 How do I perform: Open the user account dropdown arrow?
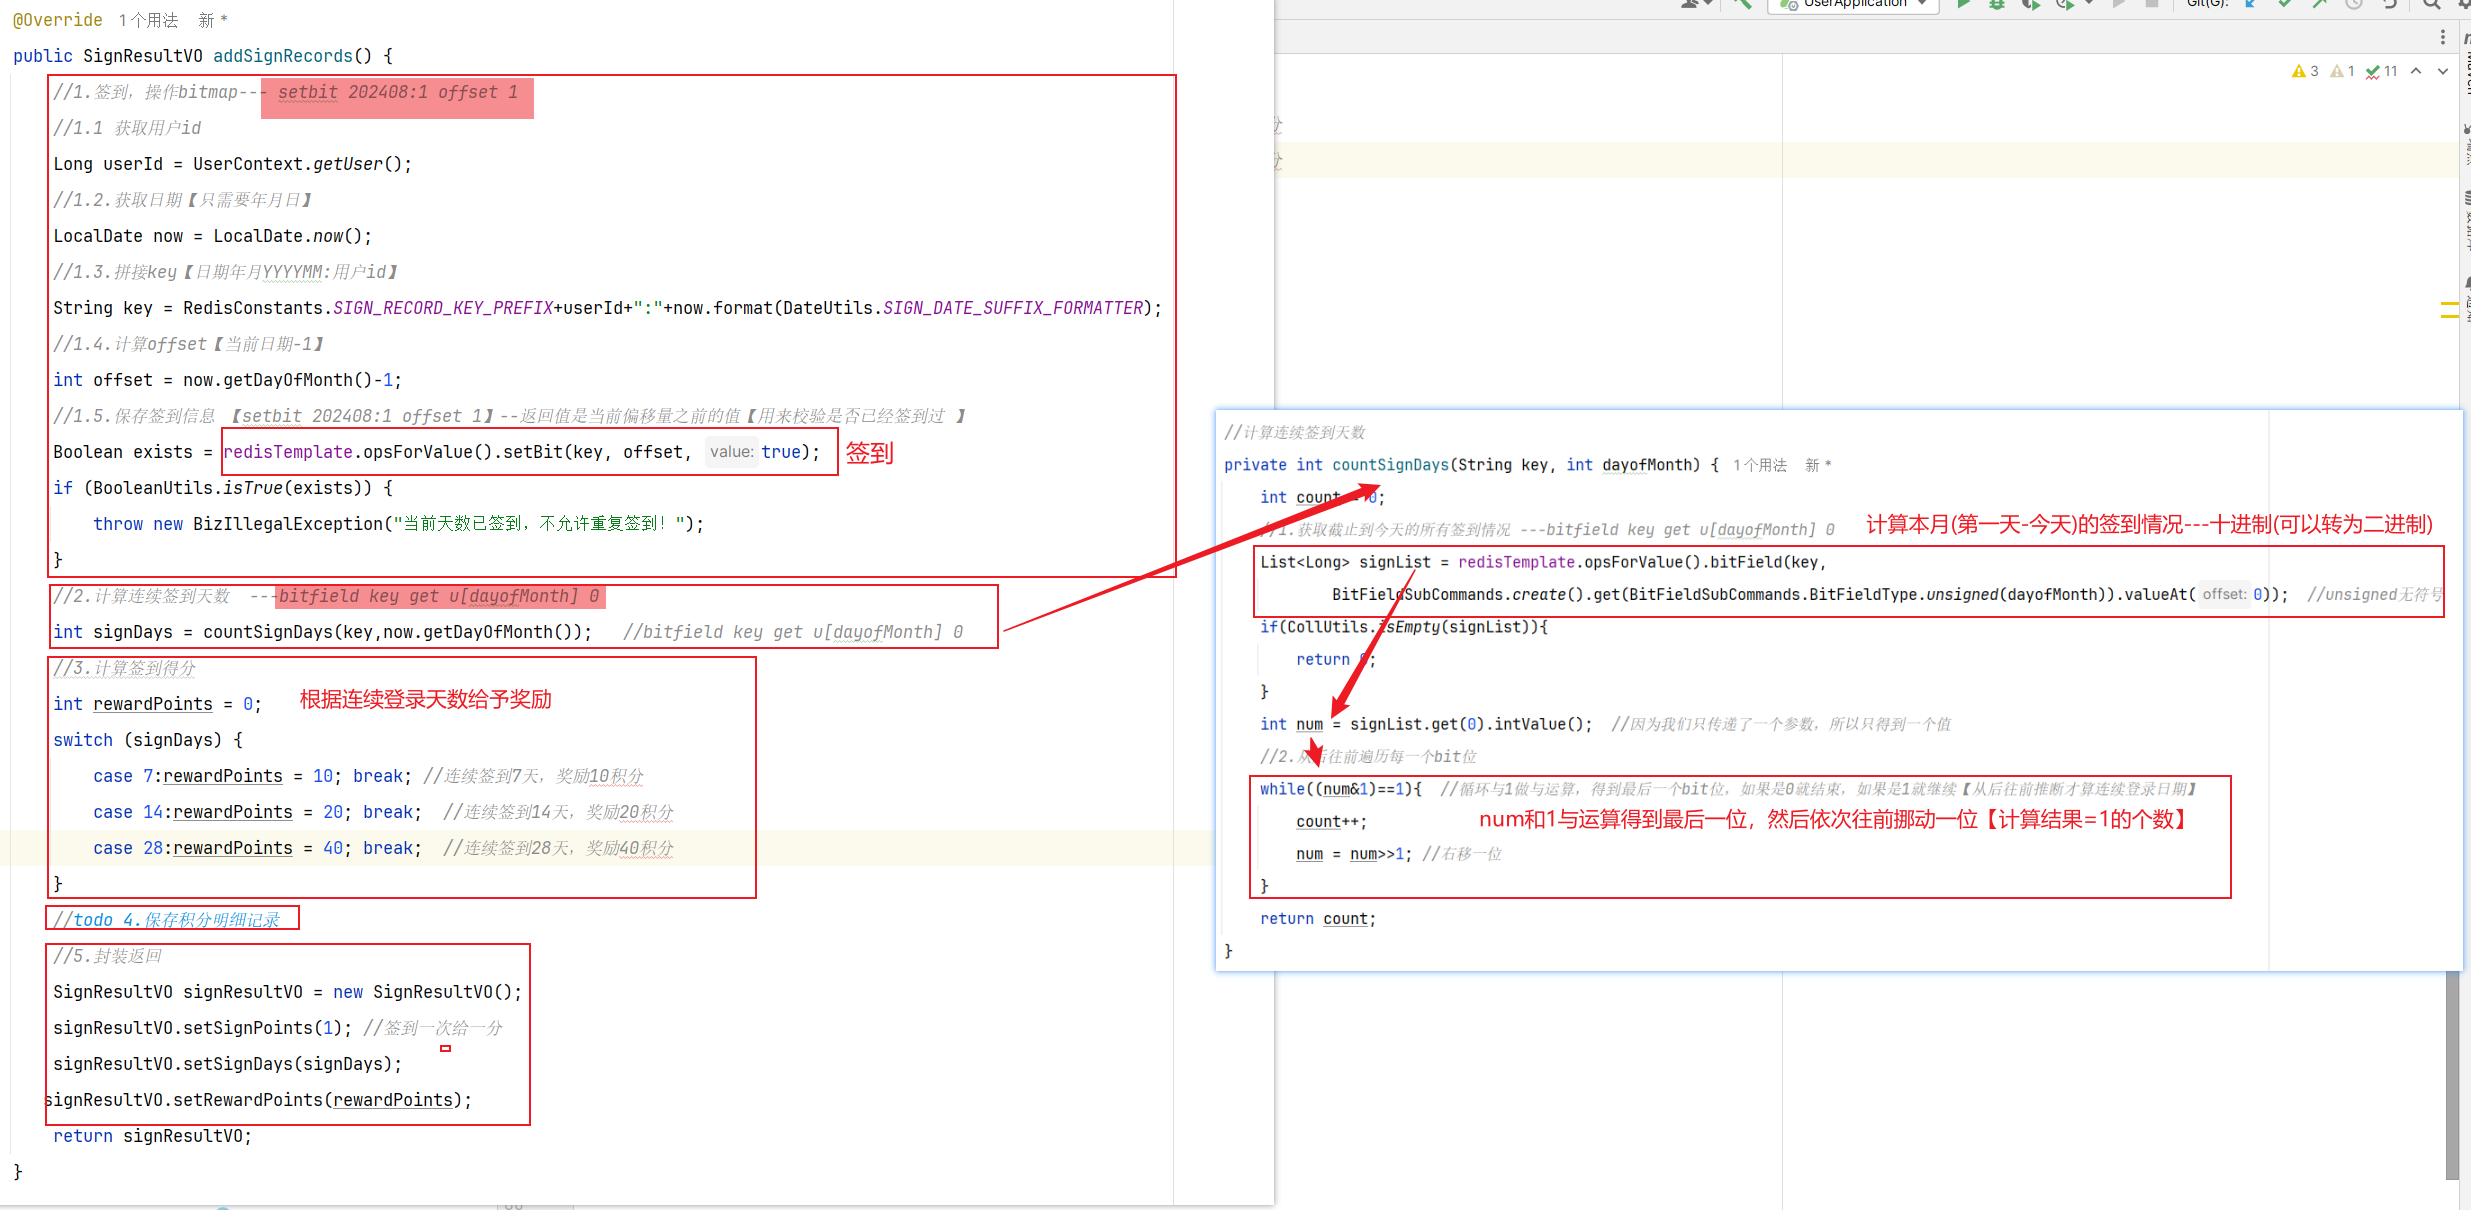(x=1706, y=4)
